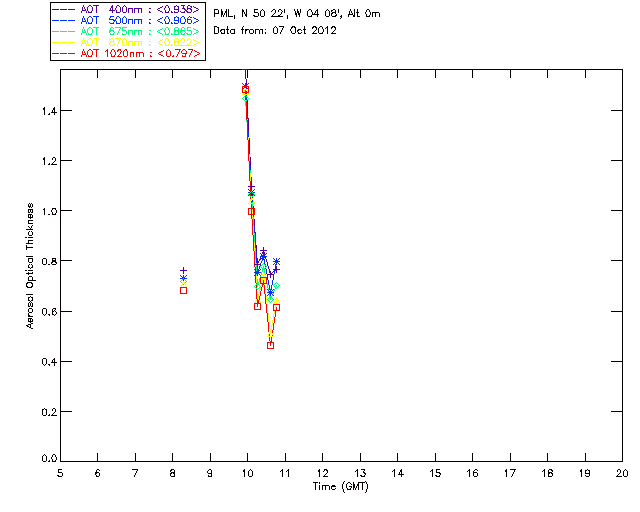
Task: Click the hour 5 x-axis label
Action: click(x=60, y=473)
